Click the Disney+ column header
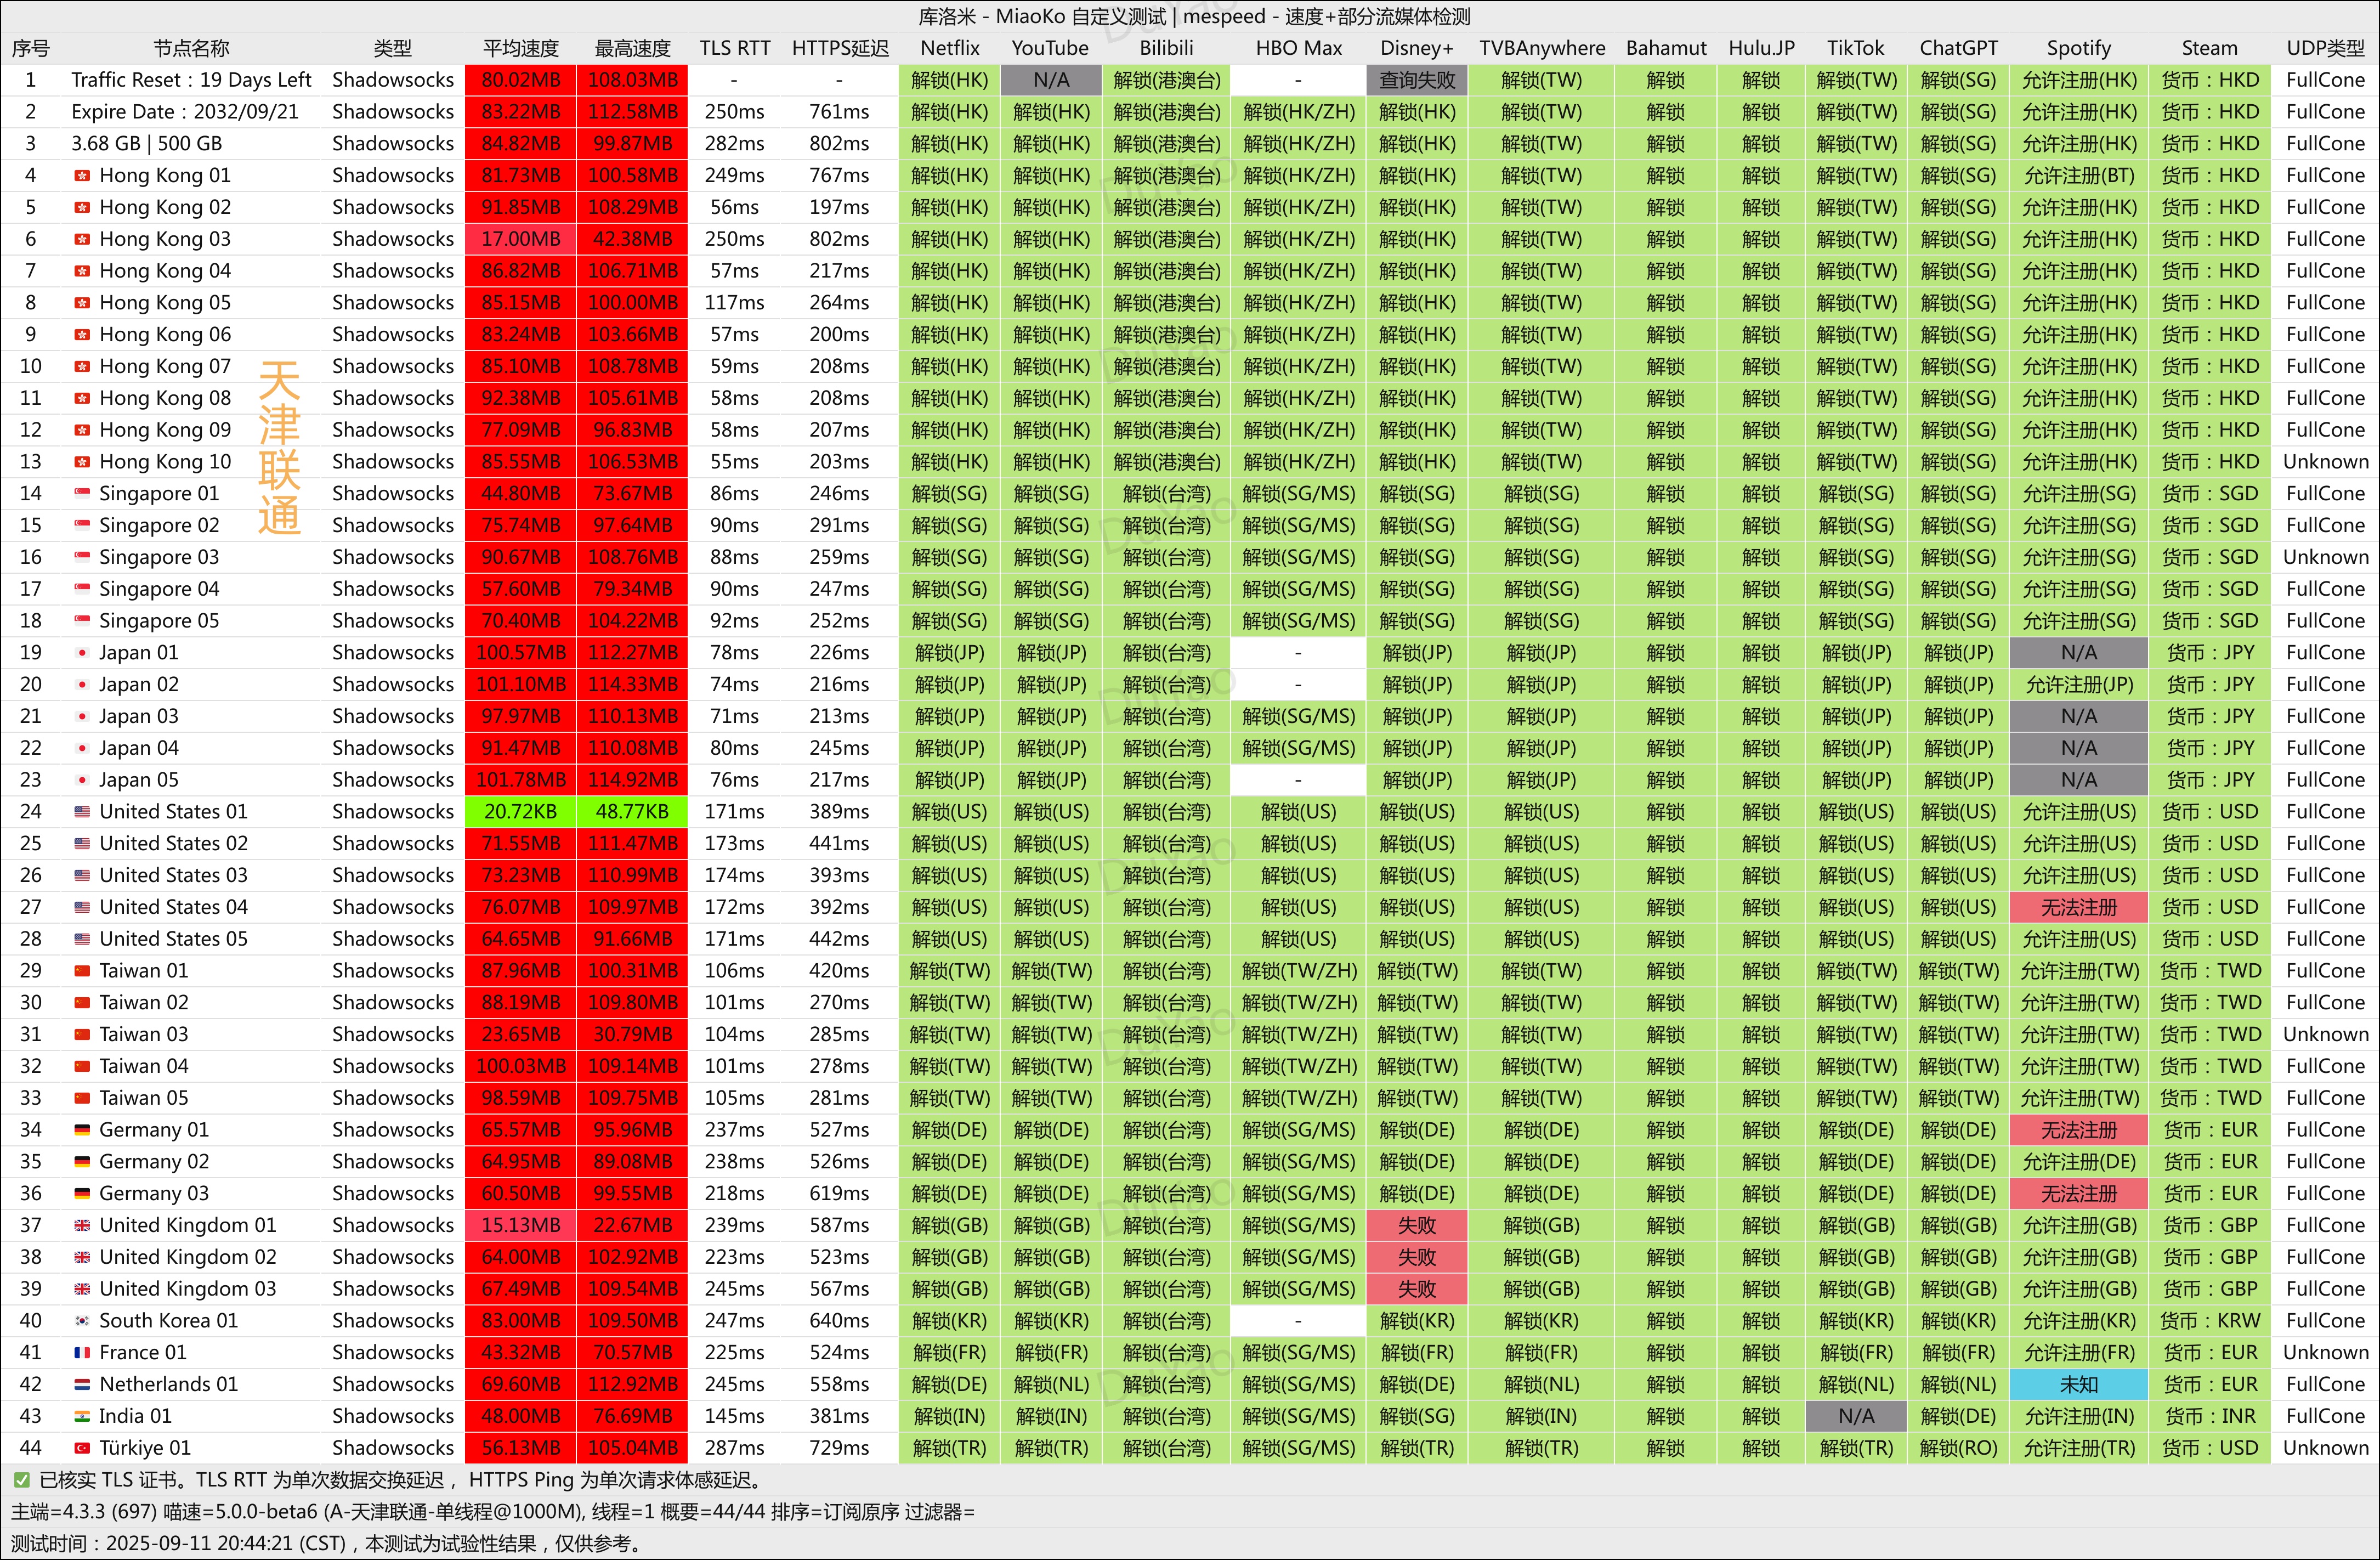 (1416, 48)
